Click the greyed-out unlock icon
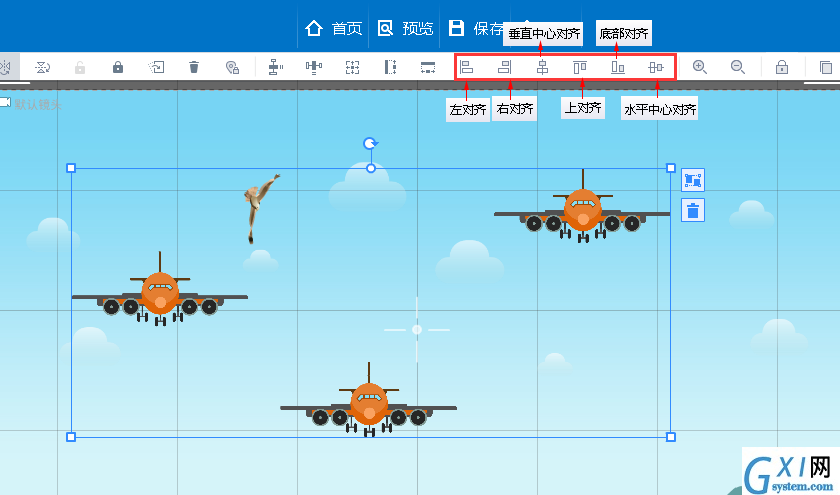 click(80, 68)
